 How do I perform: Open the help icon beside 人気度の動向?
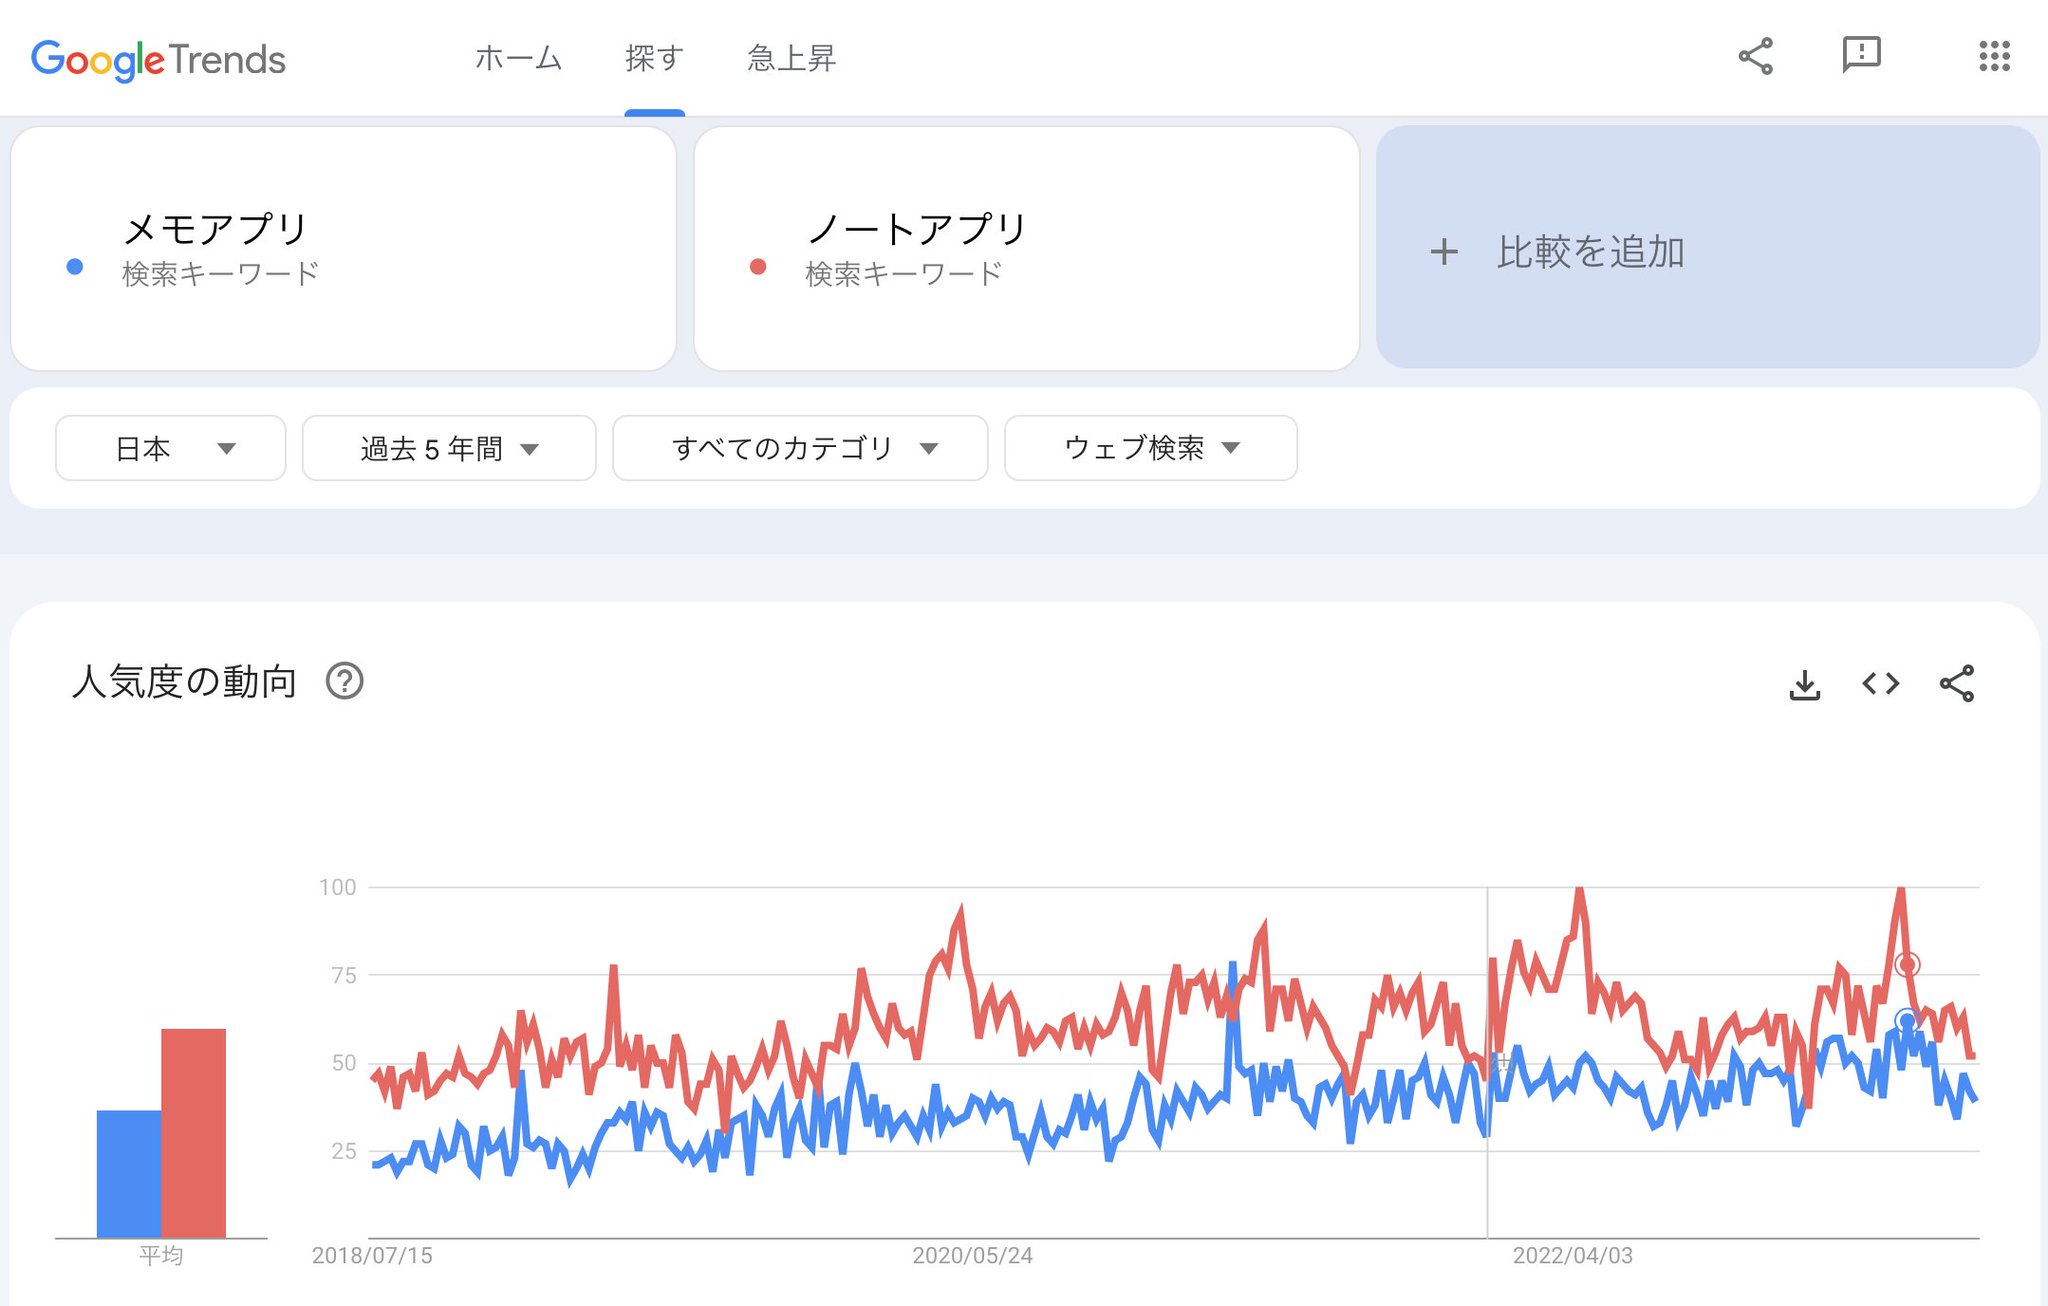click(x=344, y=681)
